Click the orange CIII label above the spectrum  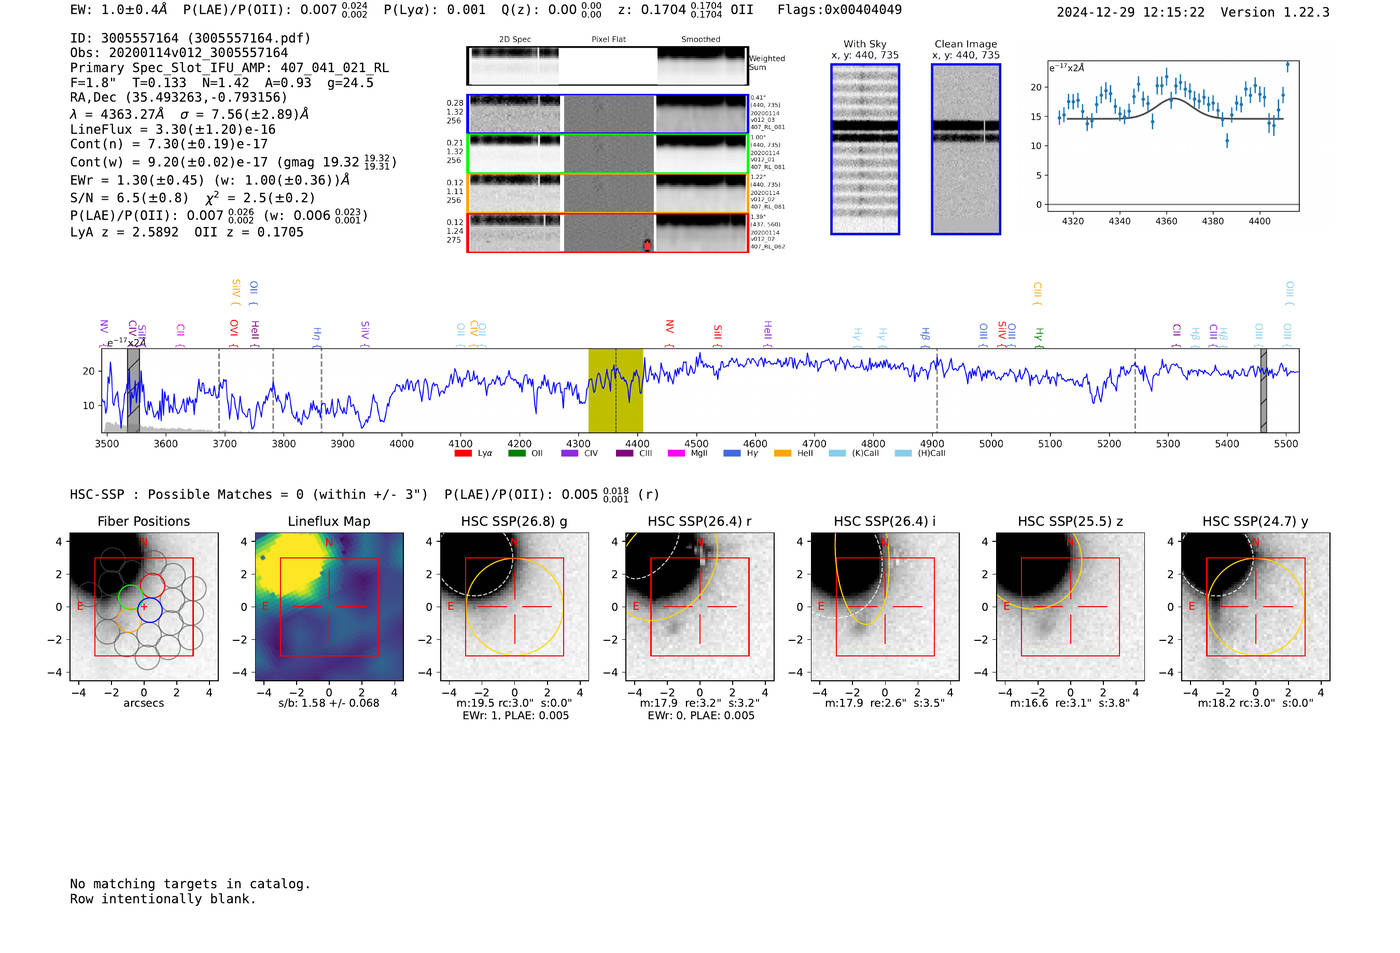[x=1037, y=294]
